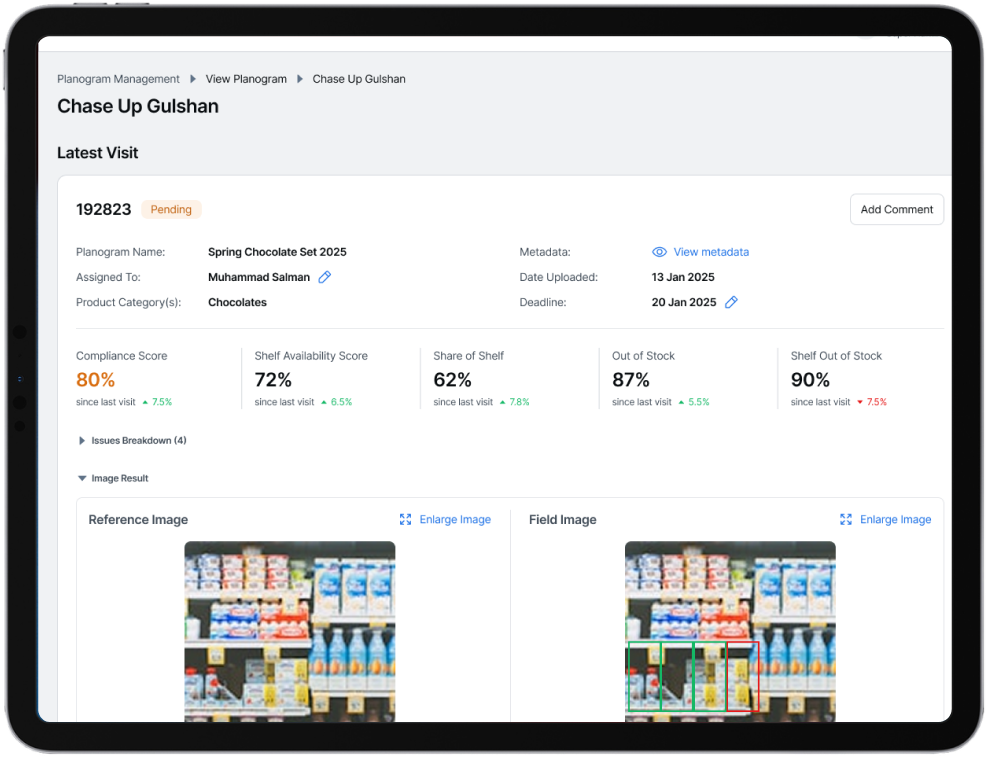Select the red bounding box in Field Image

[743, 677]
